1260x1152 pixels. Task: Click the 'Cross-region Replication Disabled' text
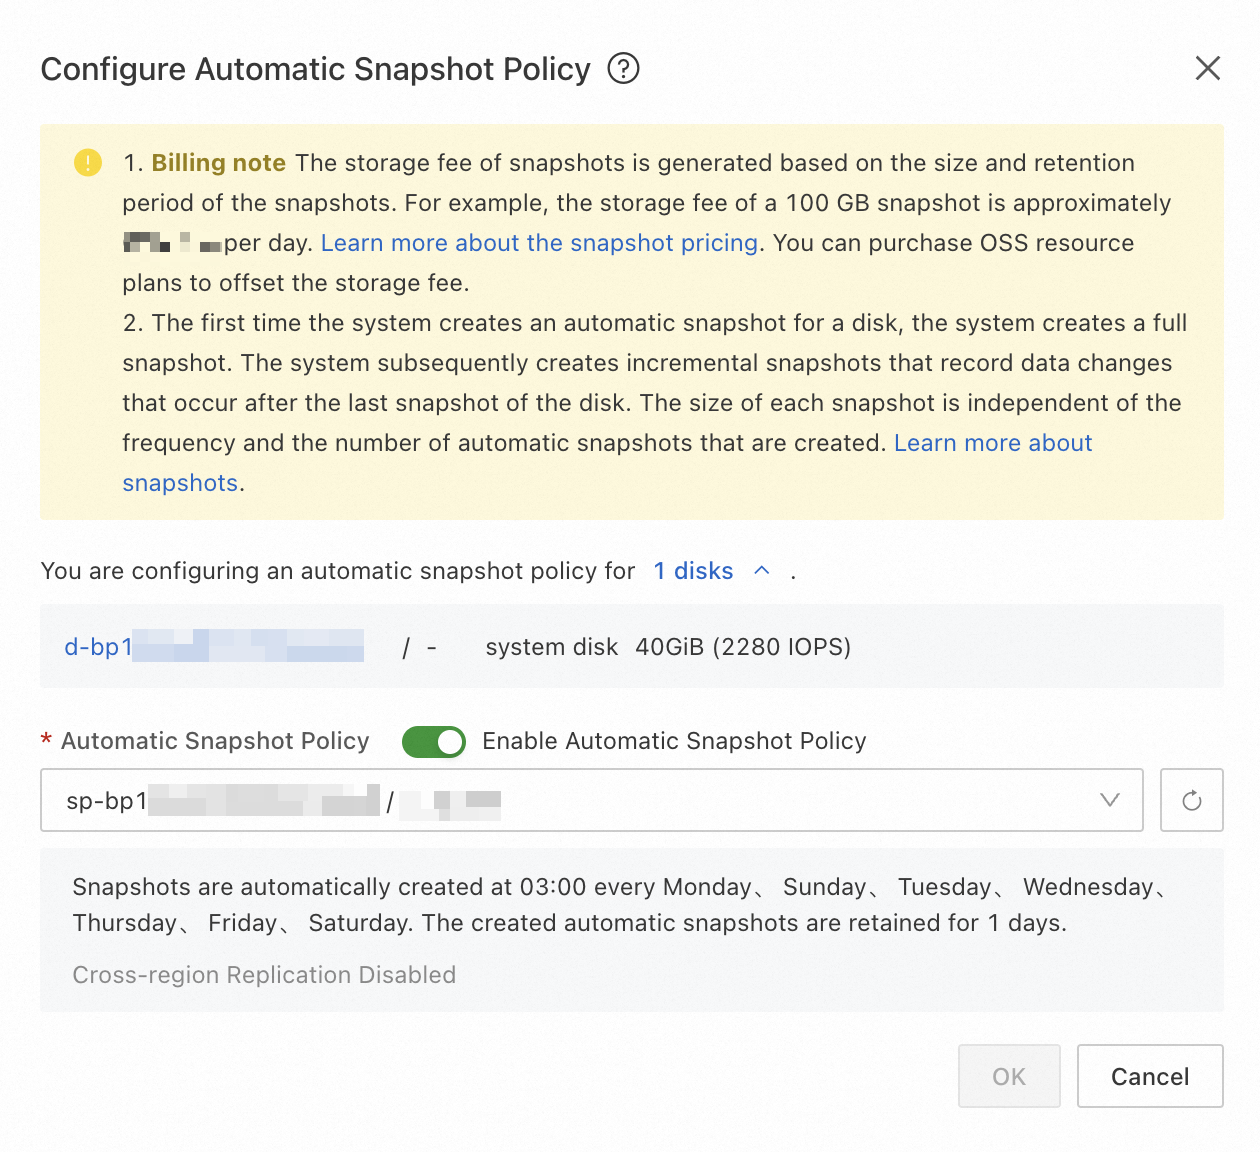click(x=264, y=975)
